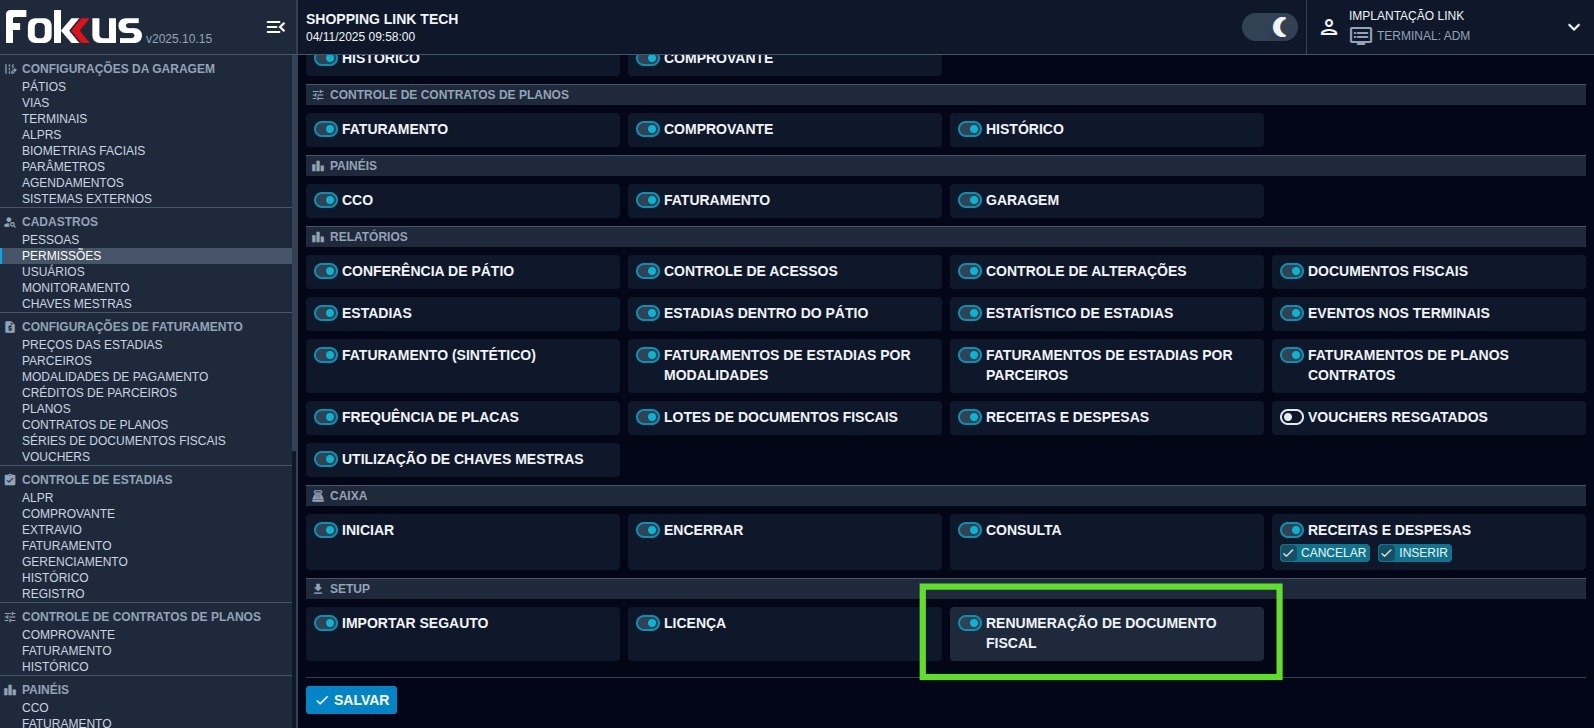Toggle the dark mode moon switch

tap(1269, 27)
